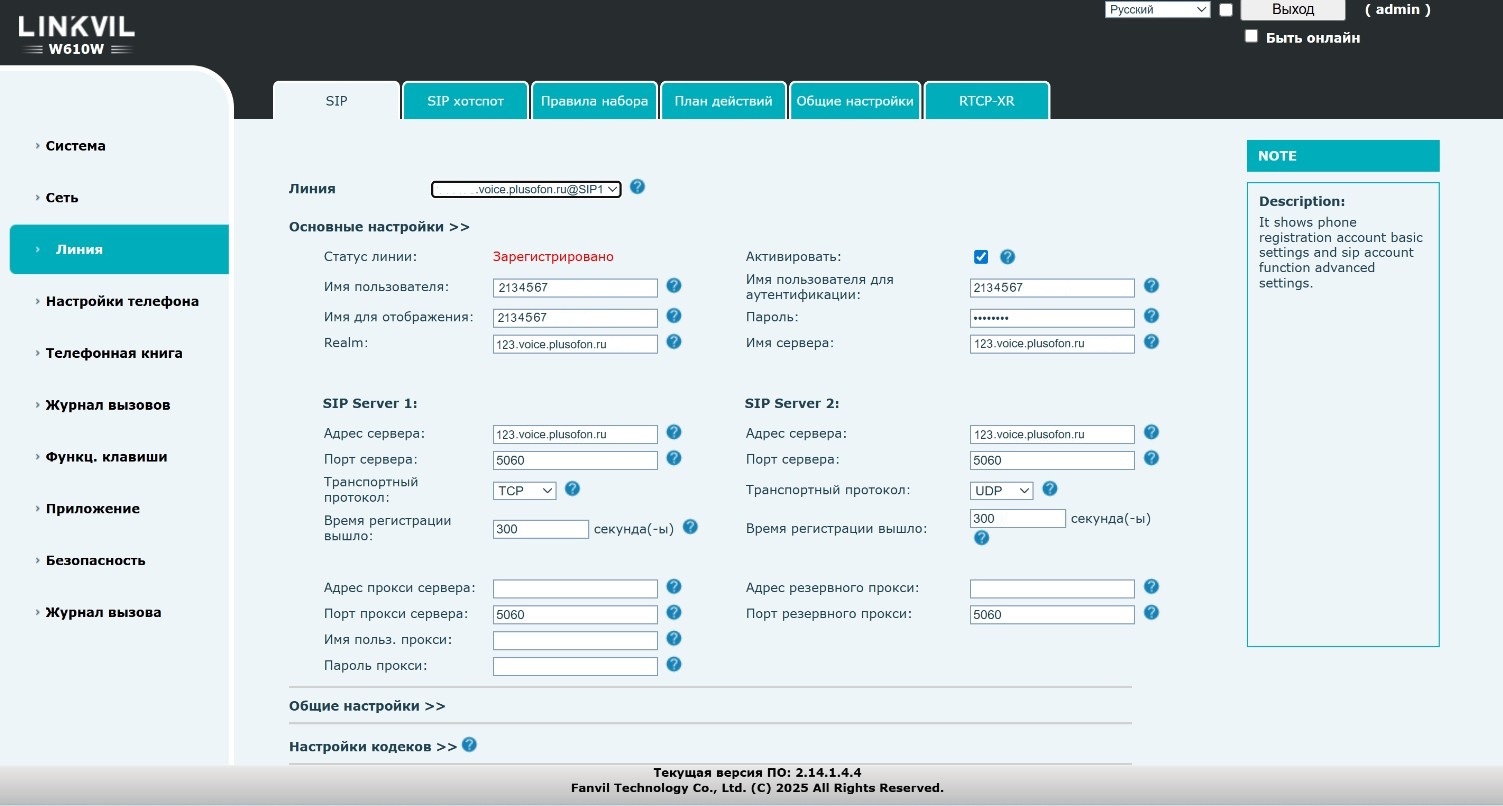Expand the Общие настройки section
Screen dimensions: 1503x806
367,706
